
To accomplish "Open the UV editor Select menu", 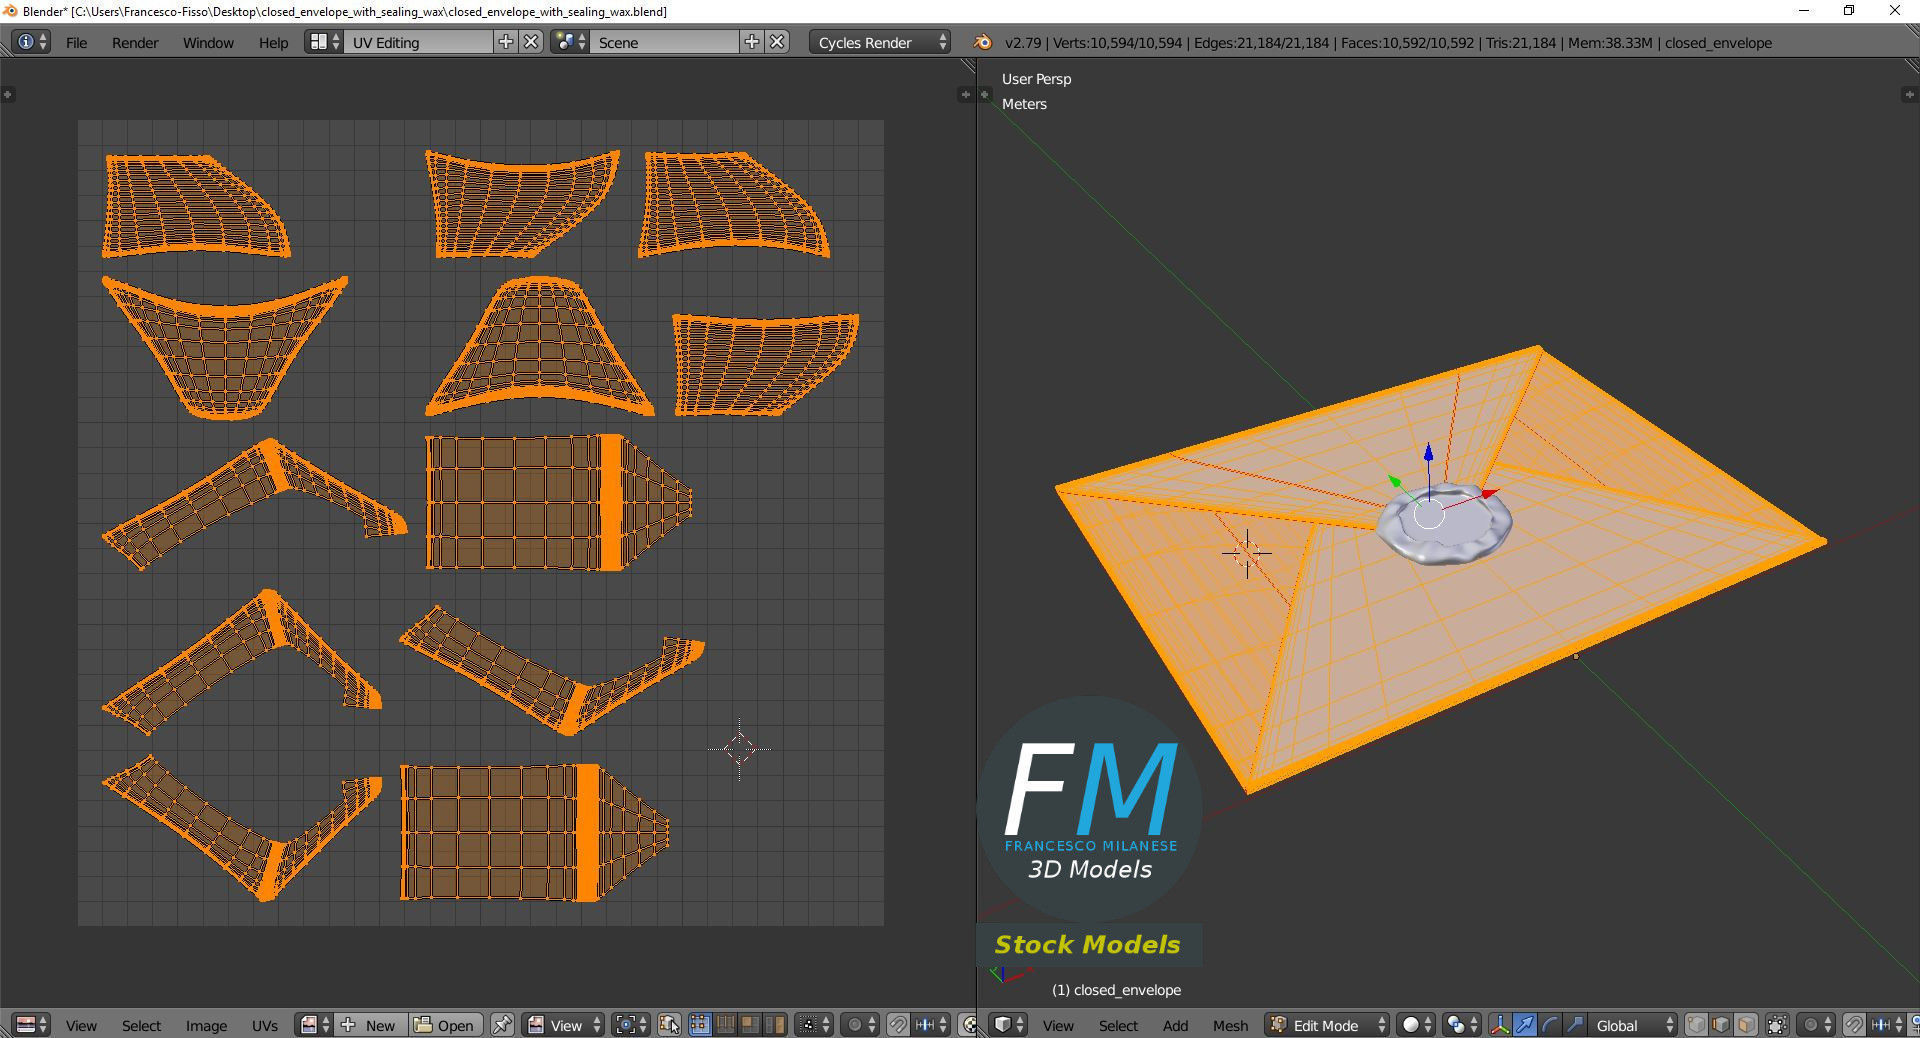I will click(x=141, y=1025).
